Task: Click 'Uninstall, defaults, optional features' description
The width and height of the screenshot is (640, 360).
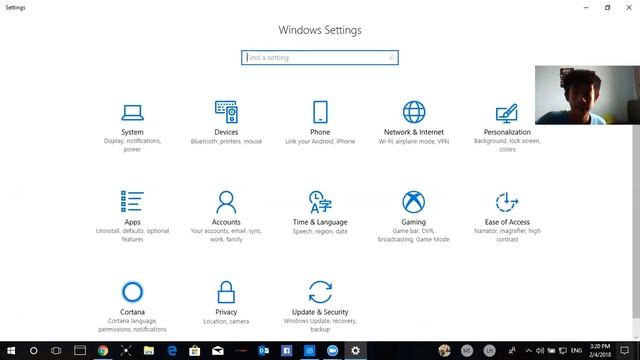Action: click(132, 235)
